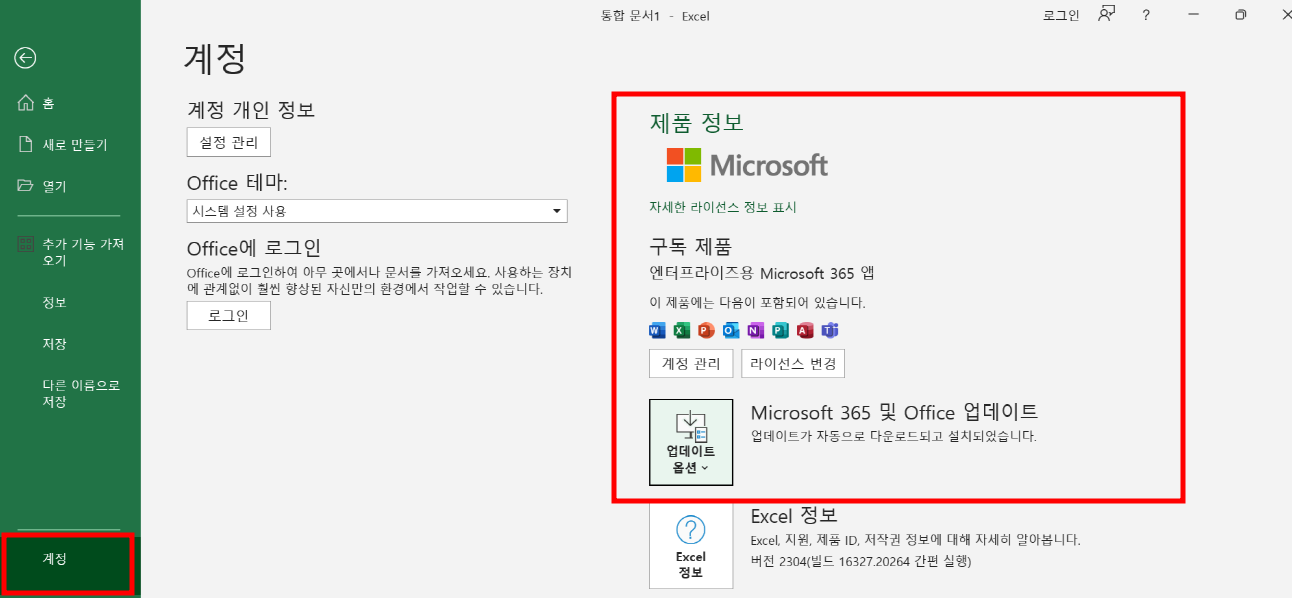Click the 설정 관리 button
Image resolution: width=1292 pixels, height=598 pixels.
[228, 141]
